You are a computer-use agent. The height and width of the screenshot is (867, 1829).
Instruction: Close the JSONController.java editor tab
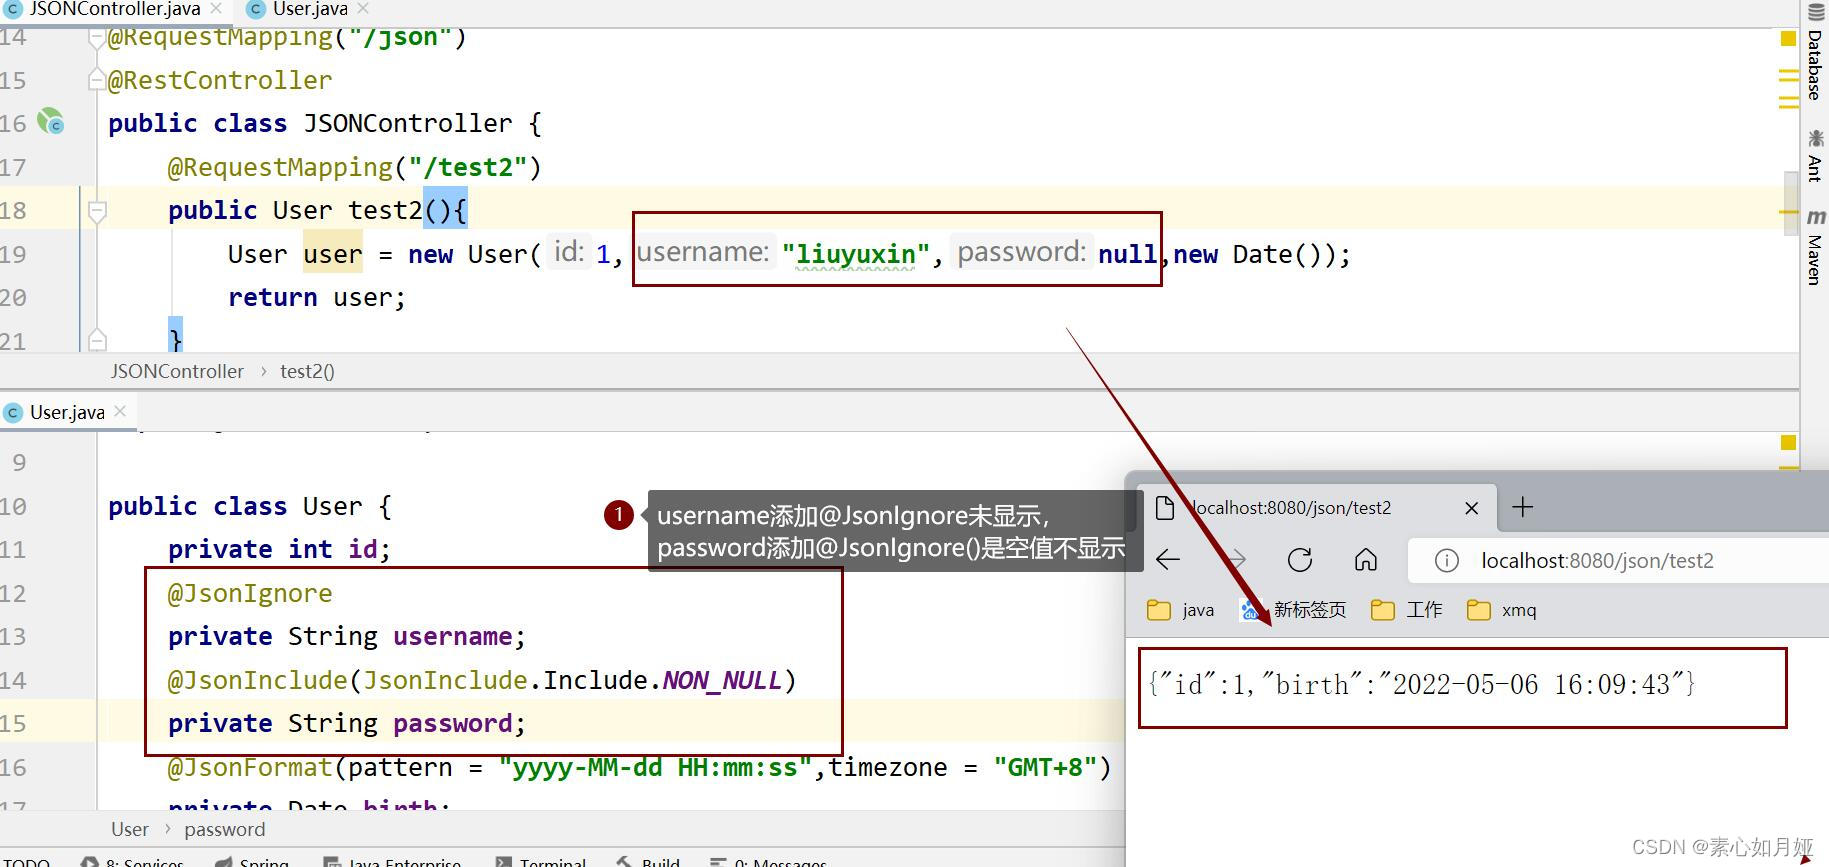pos(216,8)
